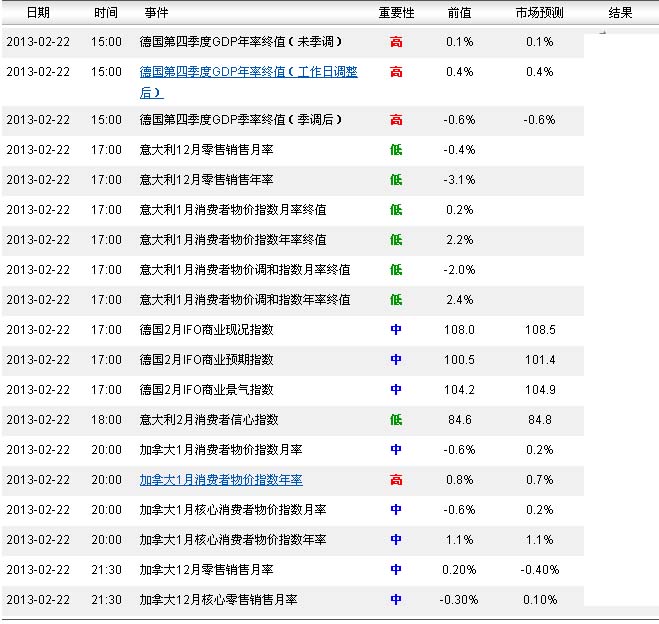
Task: Click the 日期 column header
Action: [38, 13]
